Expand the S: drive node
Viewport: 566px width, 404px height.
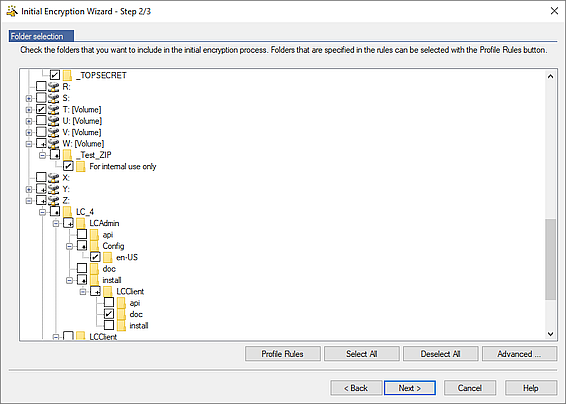pos(29,98)
